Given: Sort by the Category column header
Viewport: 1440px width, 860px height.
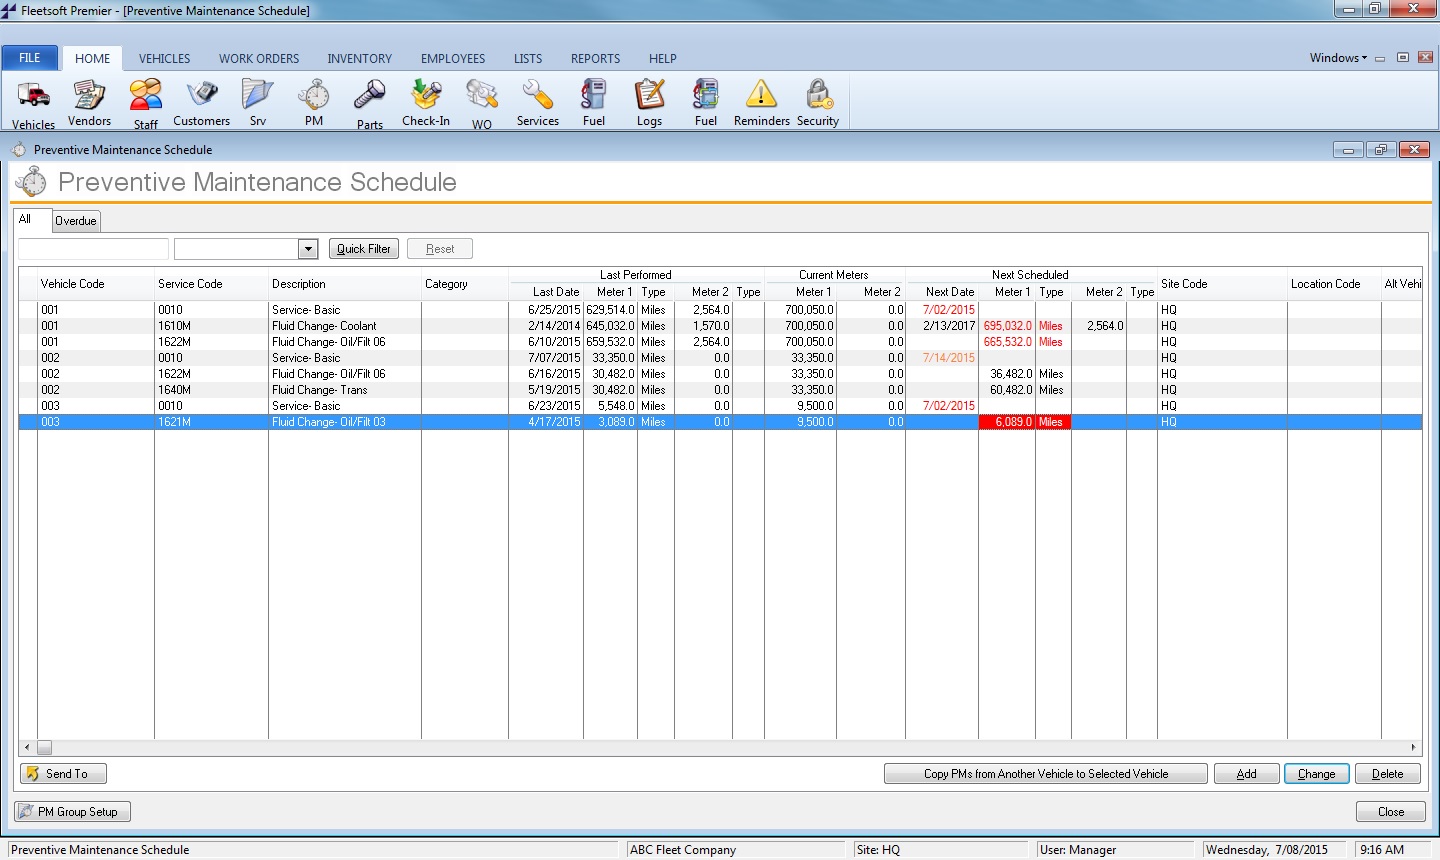Looking at the screenshot, I should tap(465, 284).
